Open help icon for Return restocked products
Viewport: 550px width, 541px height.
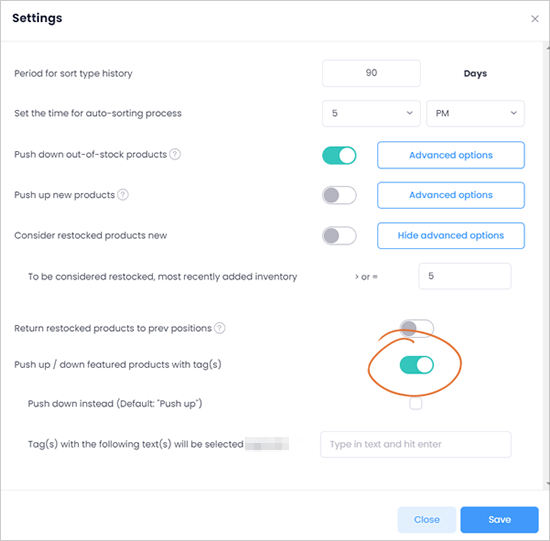[x=220, y=328]
